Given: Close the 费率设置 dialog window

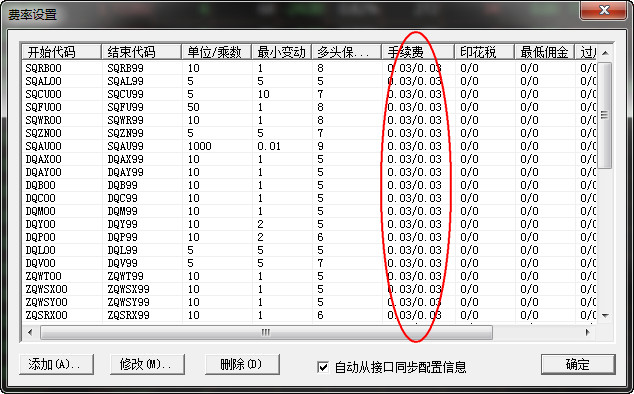Looking at the screenshot, I should pyautogui.click(x=604, y=10).
